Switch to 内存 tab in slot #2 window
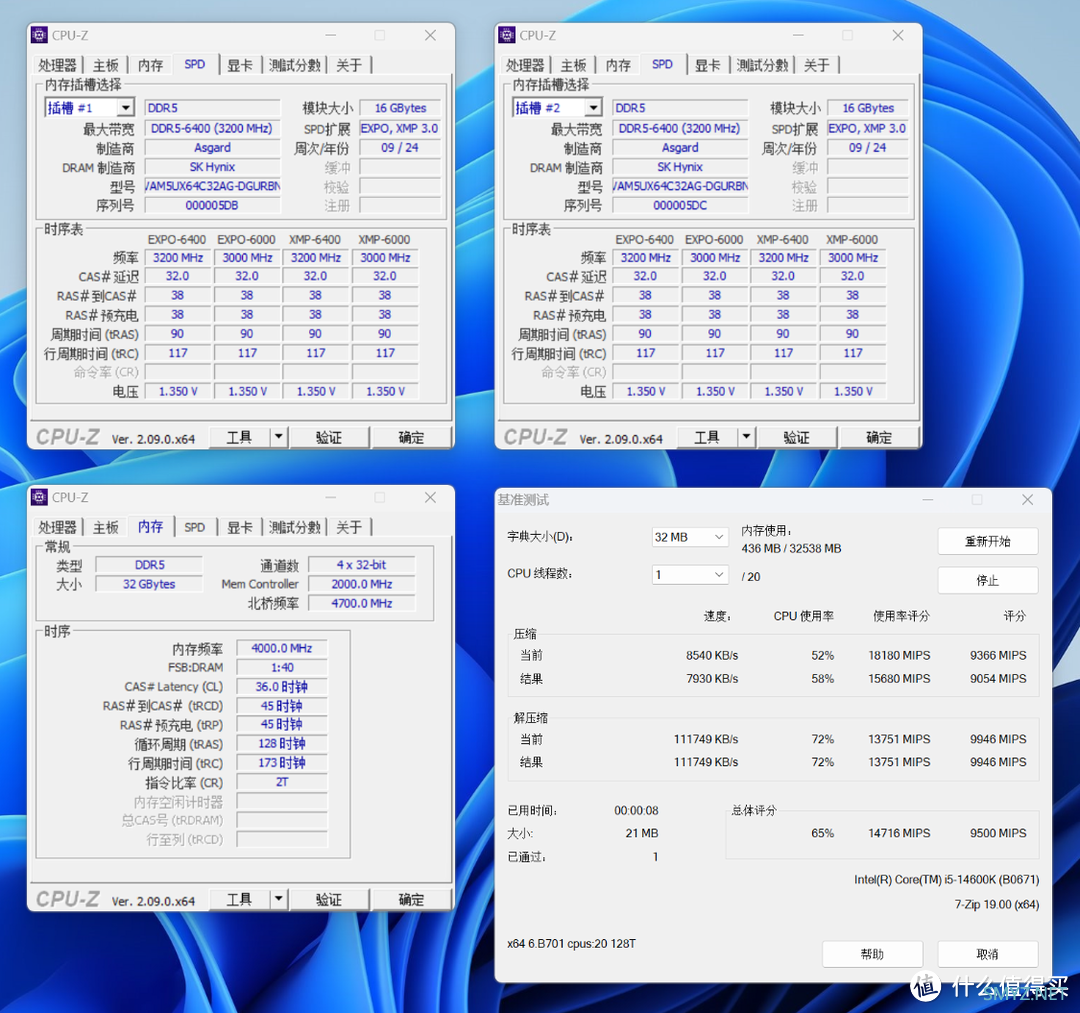 (618, 65)
